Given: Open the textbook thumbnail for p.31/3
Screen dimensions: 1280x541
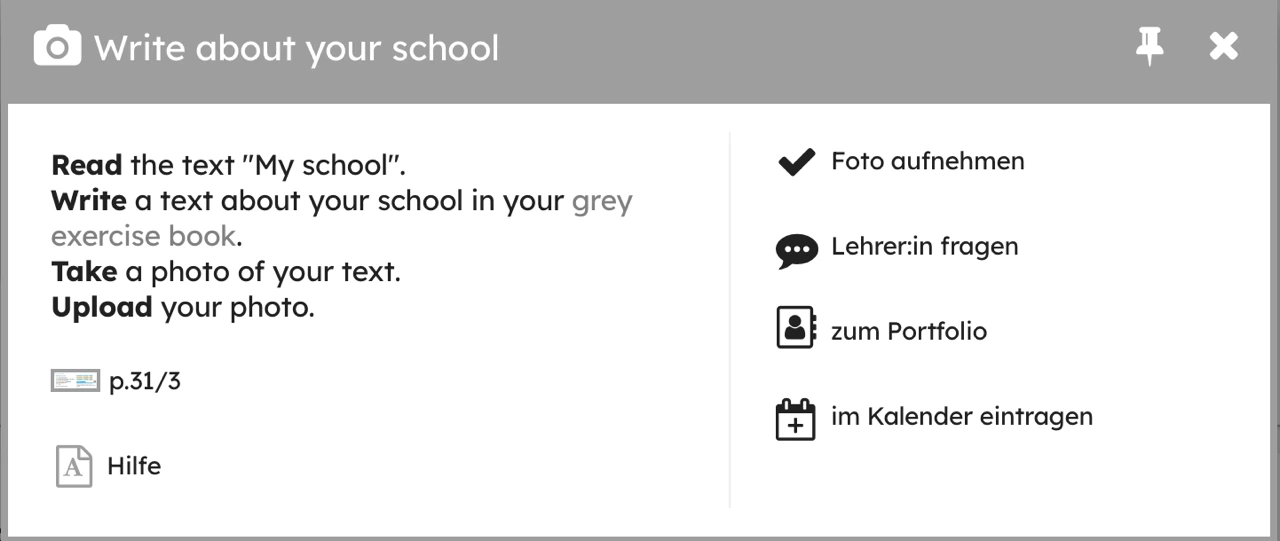Looking at the screenshot, I should click(x=75, y=381).
